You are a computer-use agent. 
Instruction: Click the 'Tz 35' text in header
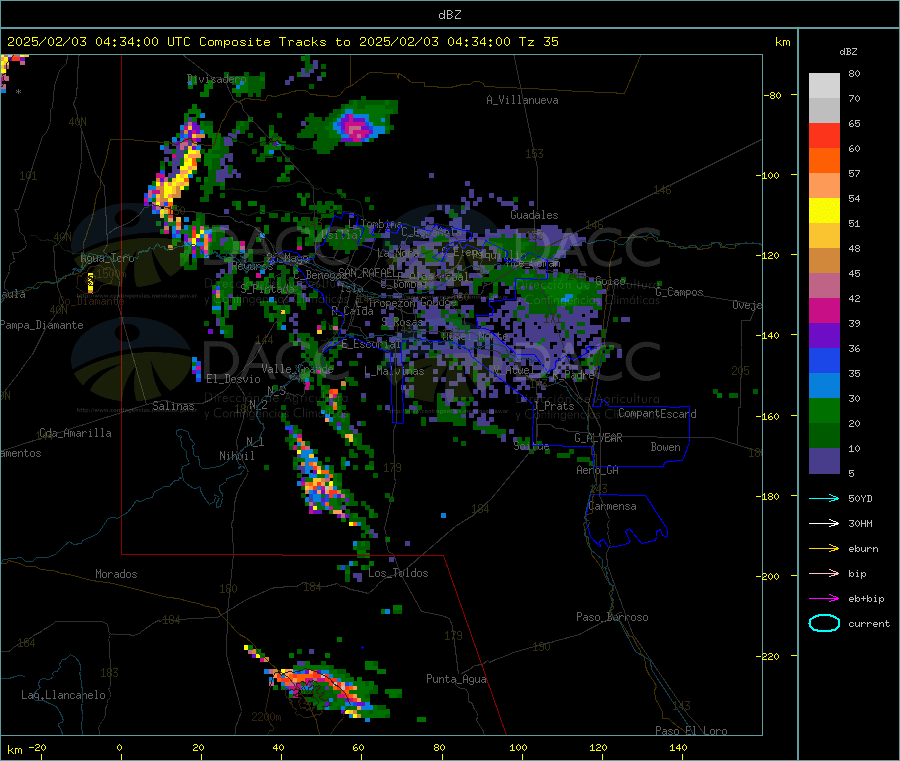point(538,42)
